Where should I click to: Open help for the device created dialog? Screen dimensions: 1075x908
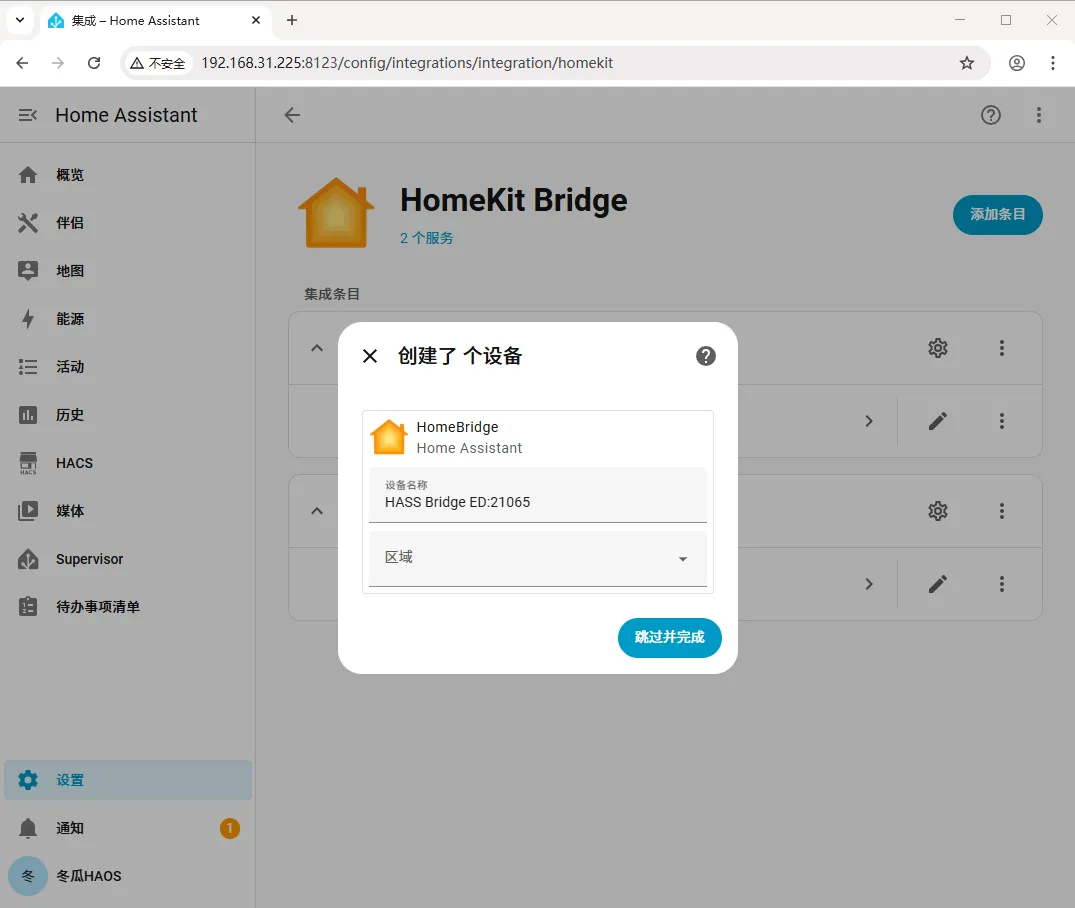pos(705,356)
